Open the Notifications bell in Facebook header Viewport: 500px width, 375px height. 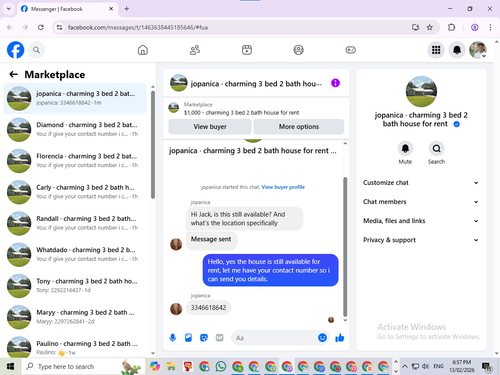coord(457,50)
